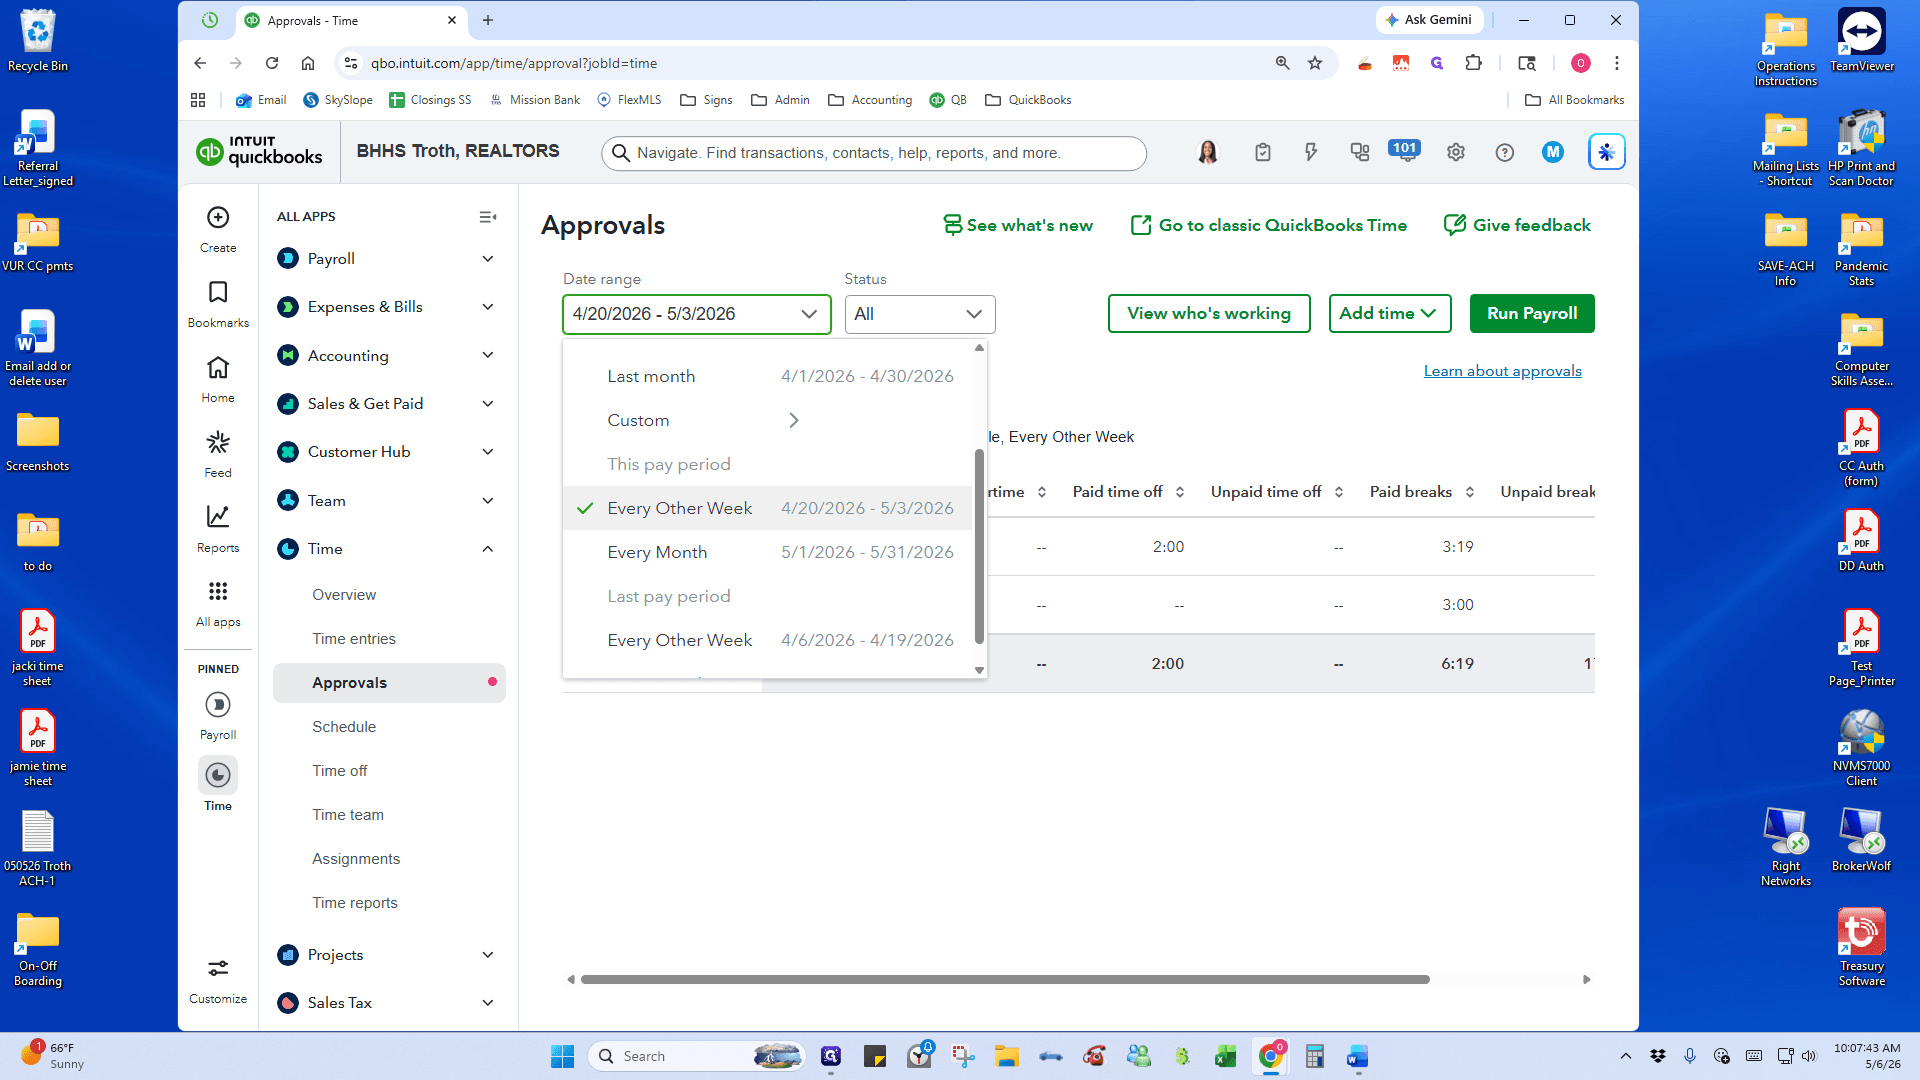Image resolution: width=1920 pixels, height=1080 pixels.
Task: Open the Feed icon
Action: coord(218,442)
